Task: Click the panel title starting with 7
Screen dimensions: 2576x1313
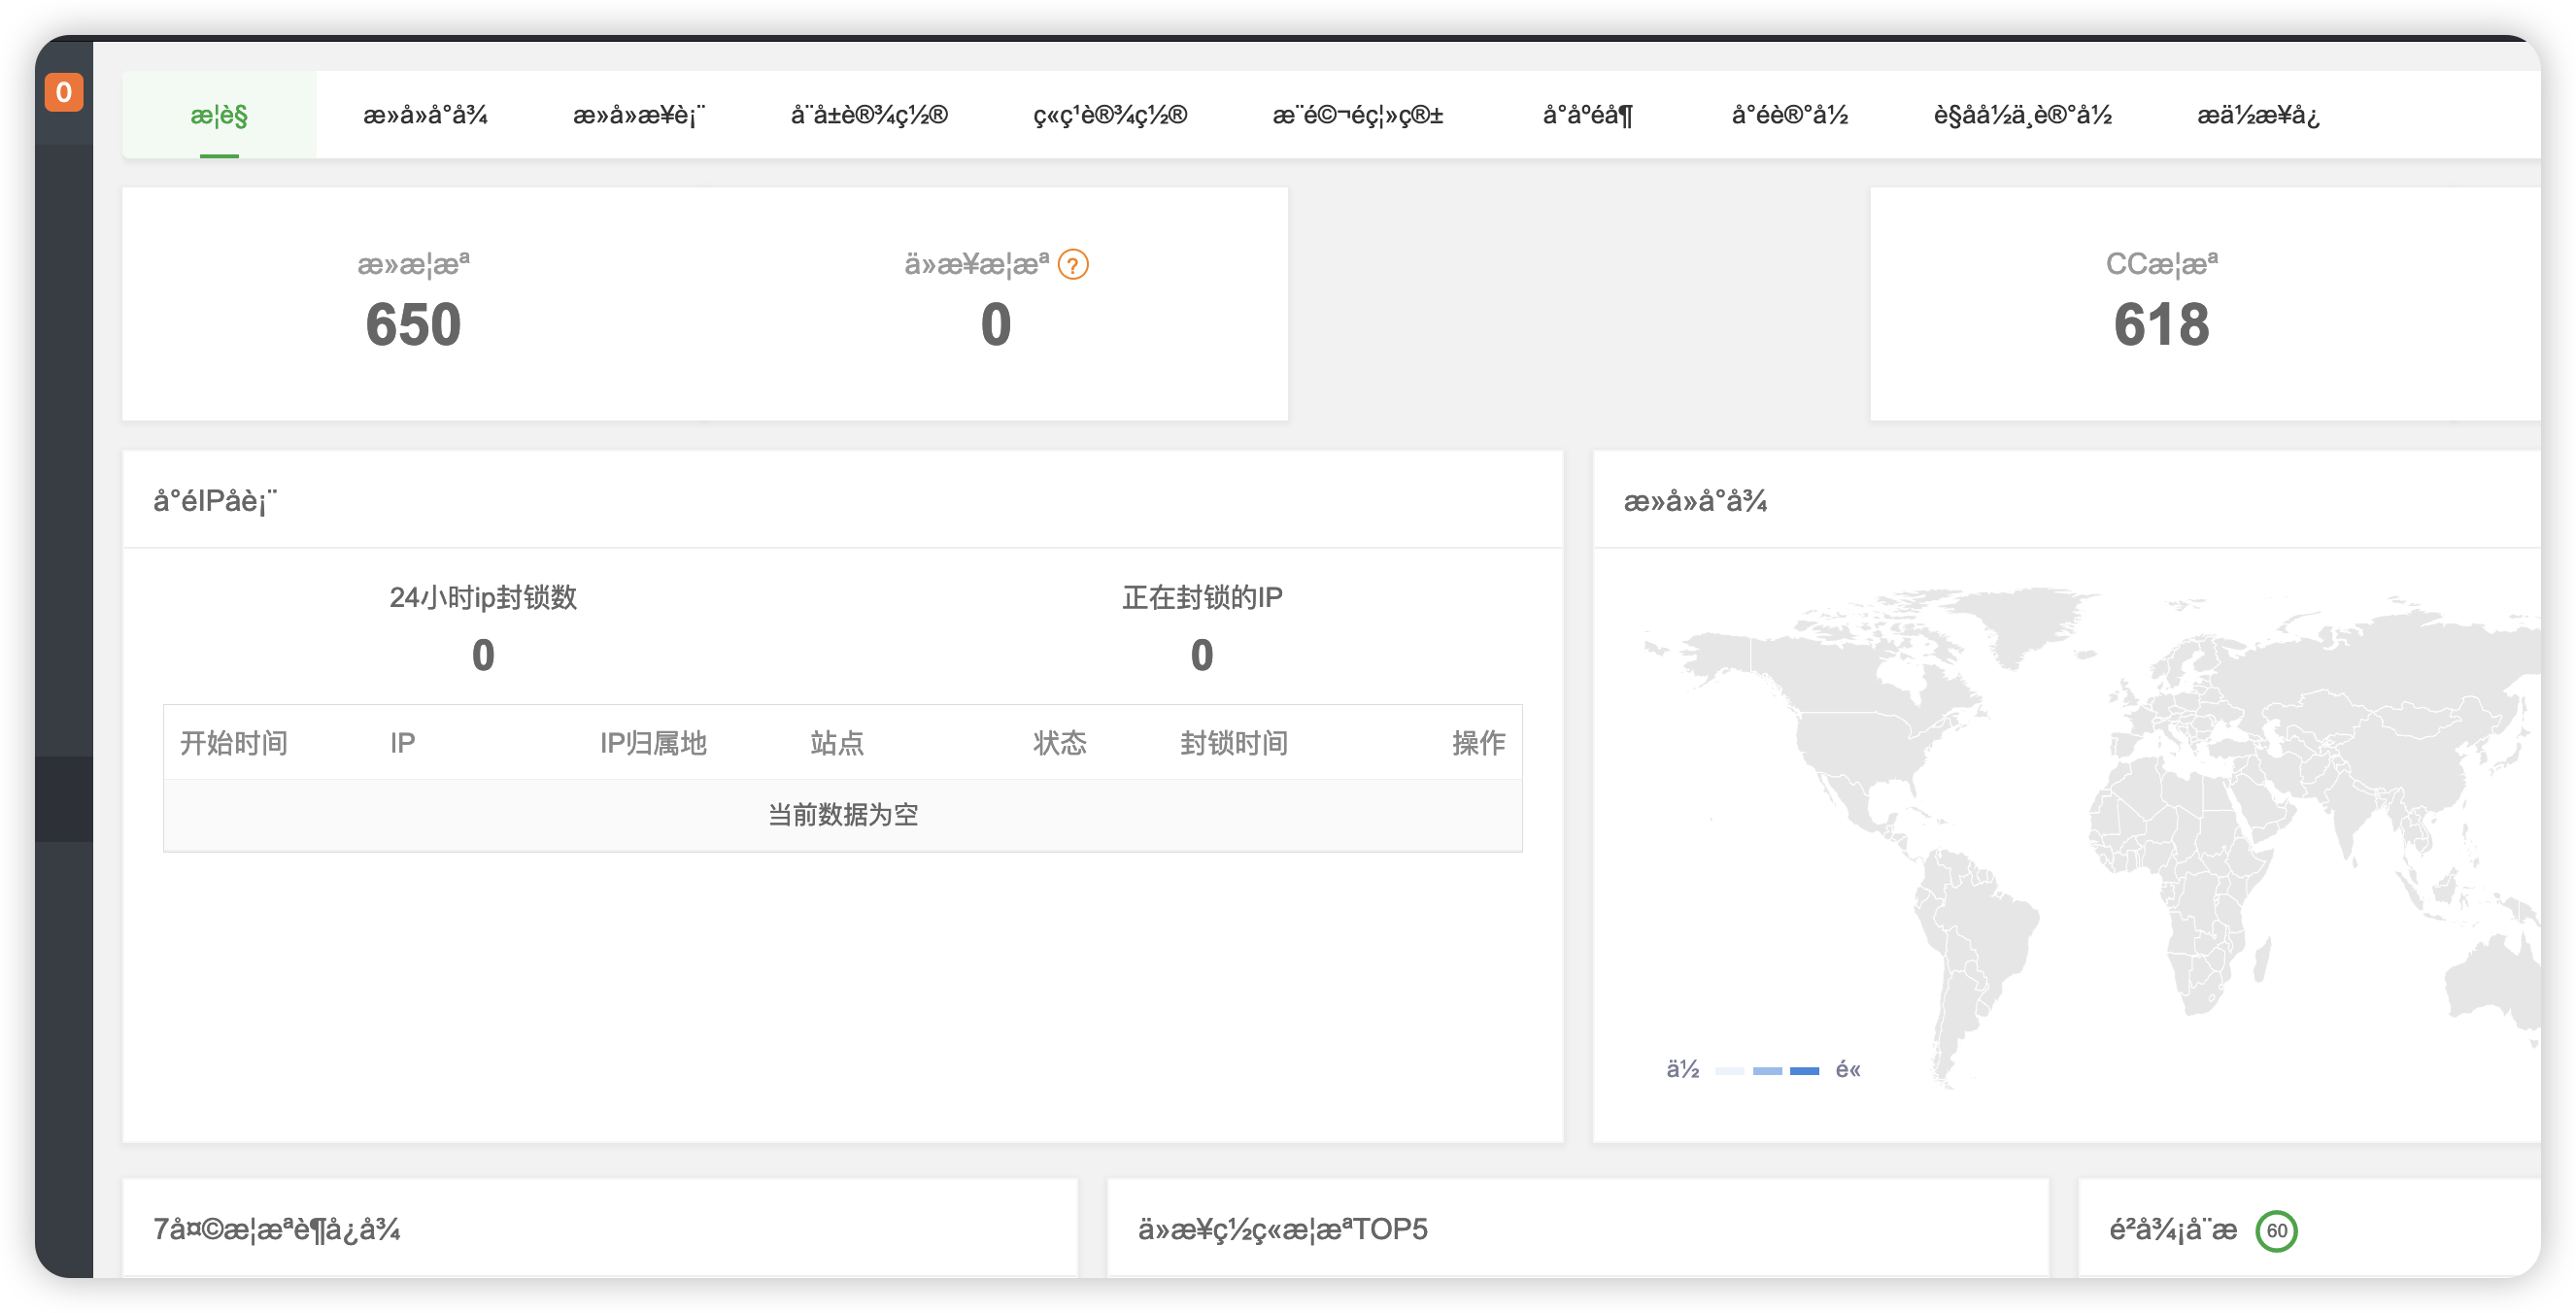Action: tap(277, 1229)
